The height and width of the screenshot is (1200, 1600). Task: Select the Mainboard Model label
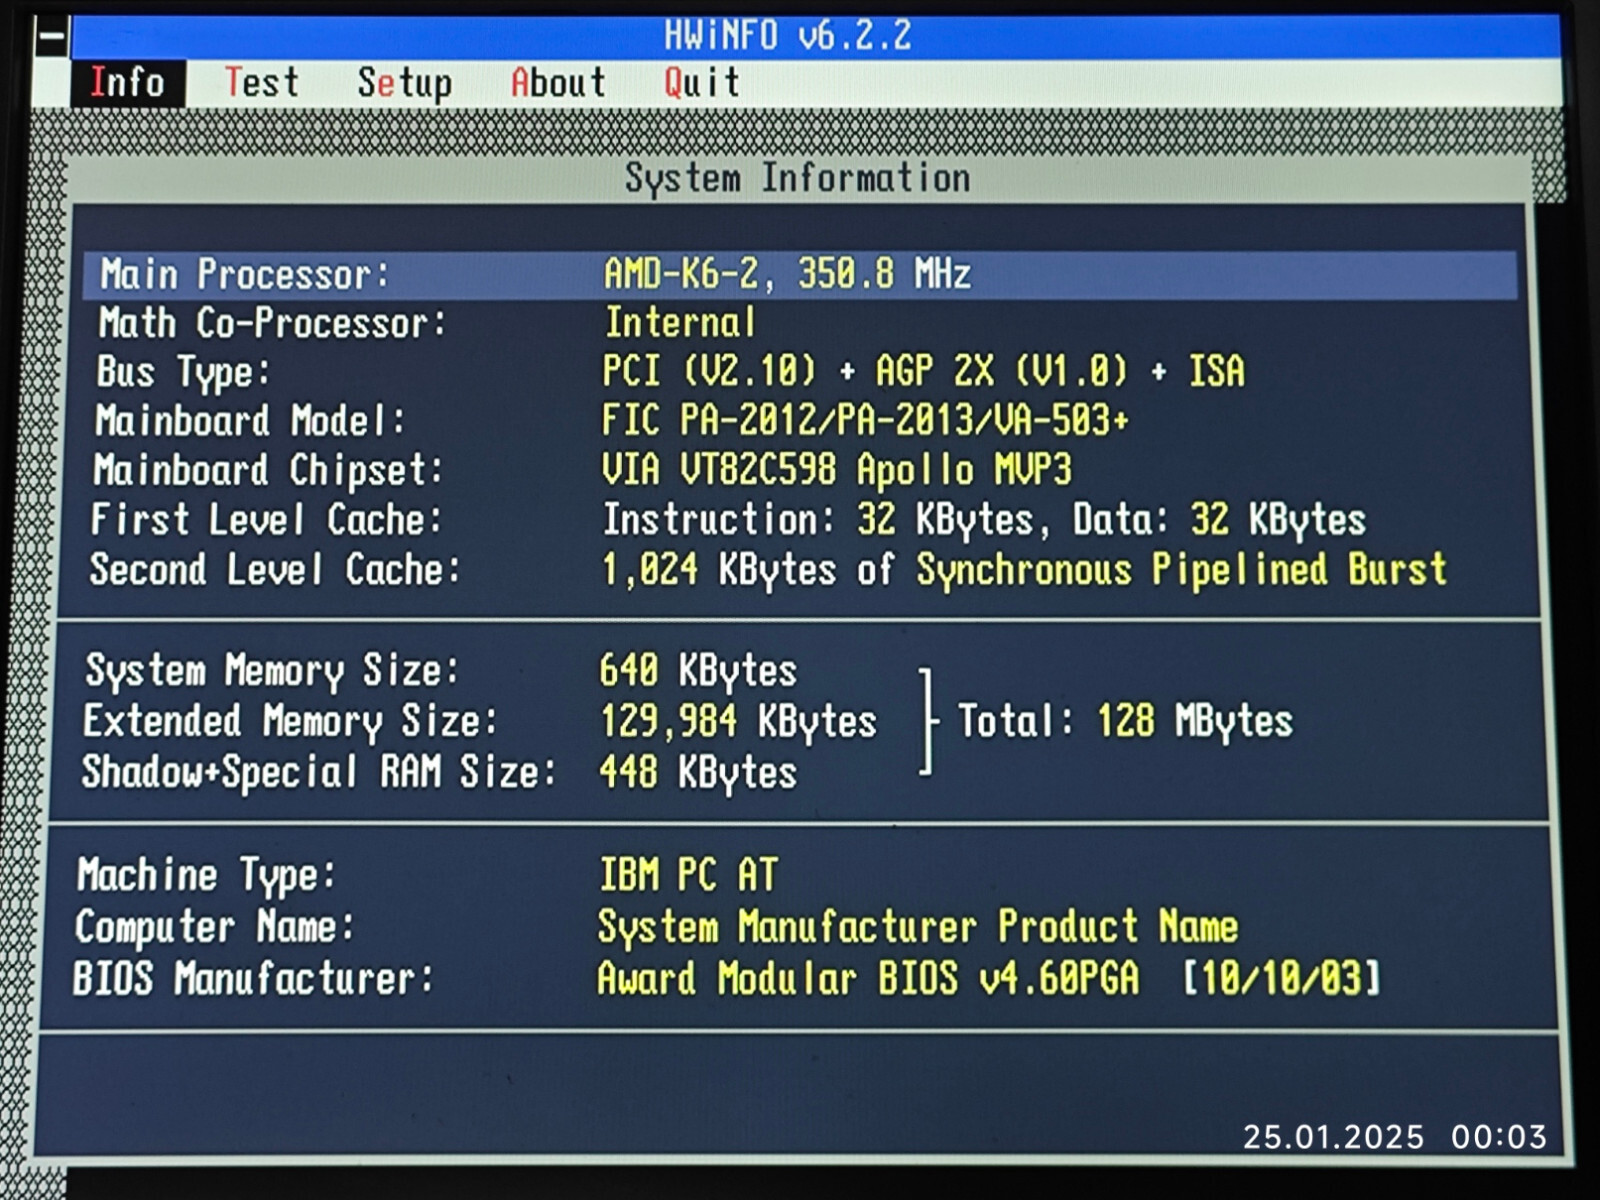250,420
